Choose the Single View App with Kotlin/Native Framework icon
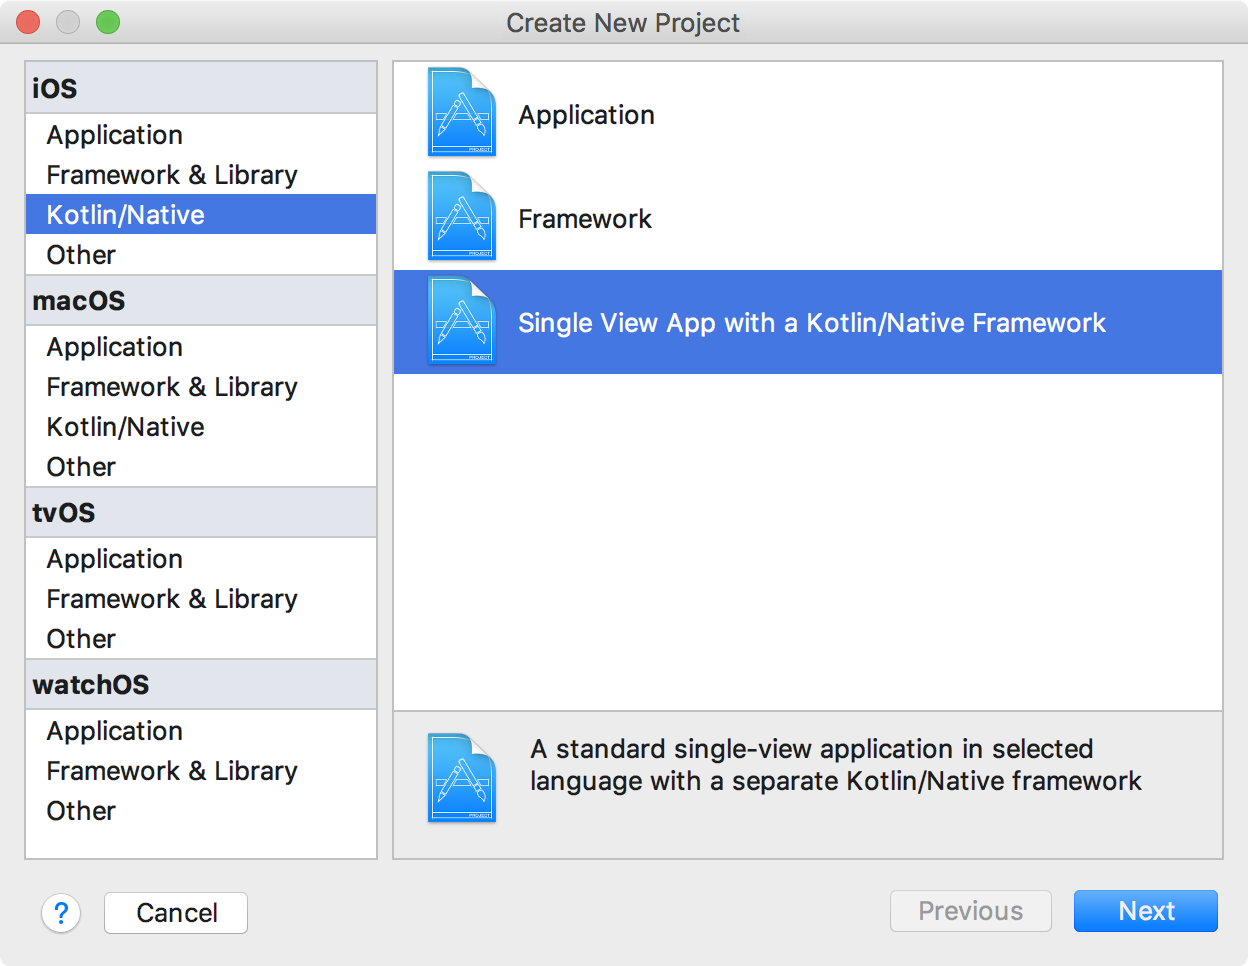This screenshot has width=1248, height=966. pyautogui.click(x=462, y=320)
